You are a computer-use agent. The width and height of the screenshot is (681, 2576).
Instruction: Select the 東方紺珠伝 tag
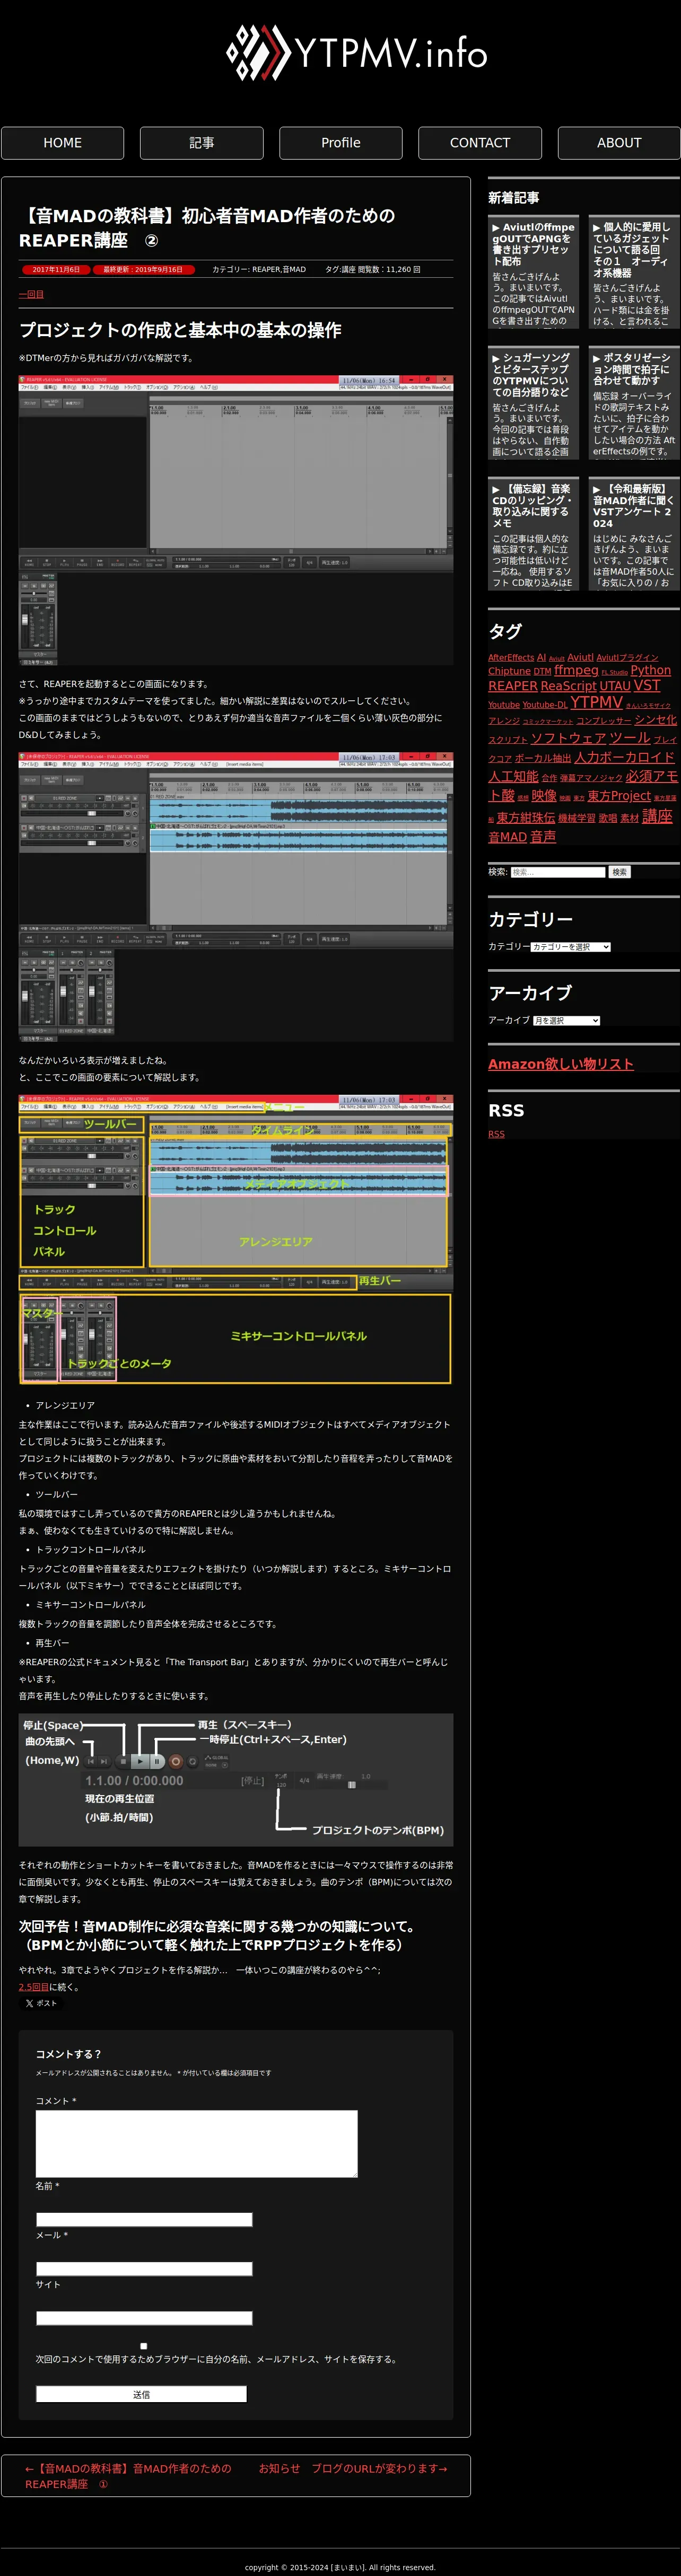pyautogui.click(x=526, y=817)
